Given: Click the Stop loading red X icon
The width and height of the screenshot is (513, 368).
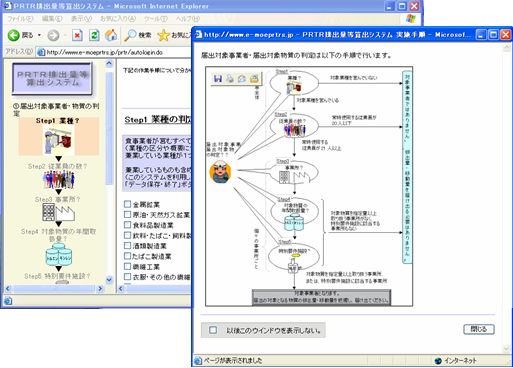Looking at the screenshot, I should [x=77, y=35].
